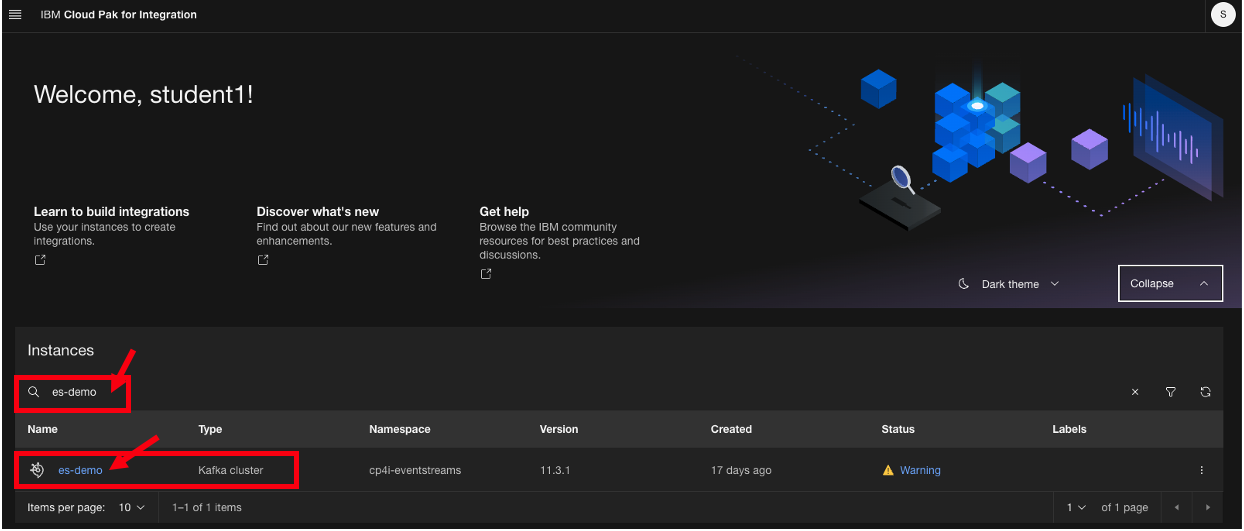Open the page number selector dropdown
The image size is (1244, 531).
click(x=1075, y=508)
